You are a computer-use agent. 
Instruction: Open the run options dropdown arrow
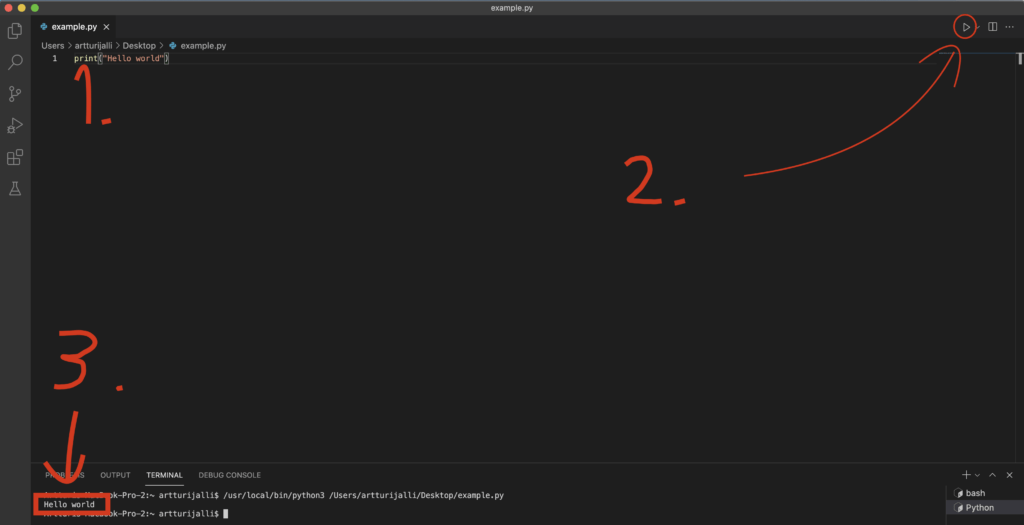point(978,27)
